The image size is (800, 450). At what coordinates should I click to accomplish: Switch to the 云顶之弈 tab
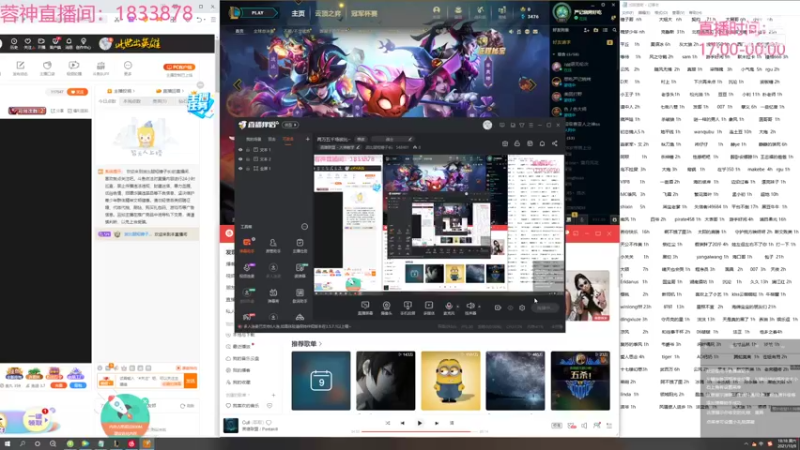pos(328,13)
